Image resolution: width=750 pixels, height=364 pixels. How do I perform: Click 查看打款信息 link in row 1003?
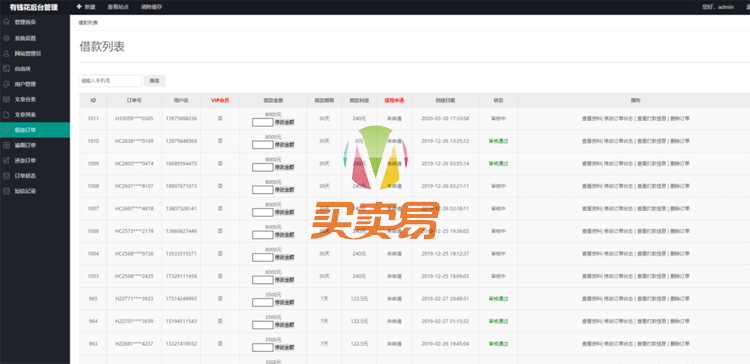651,276
